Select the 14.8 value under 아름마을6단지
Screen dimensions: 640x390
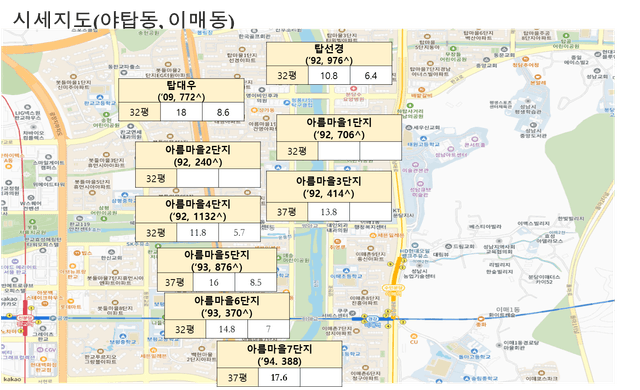(x=227, y=329)
